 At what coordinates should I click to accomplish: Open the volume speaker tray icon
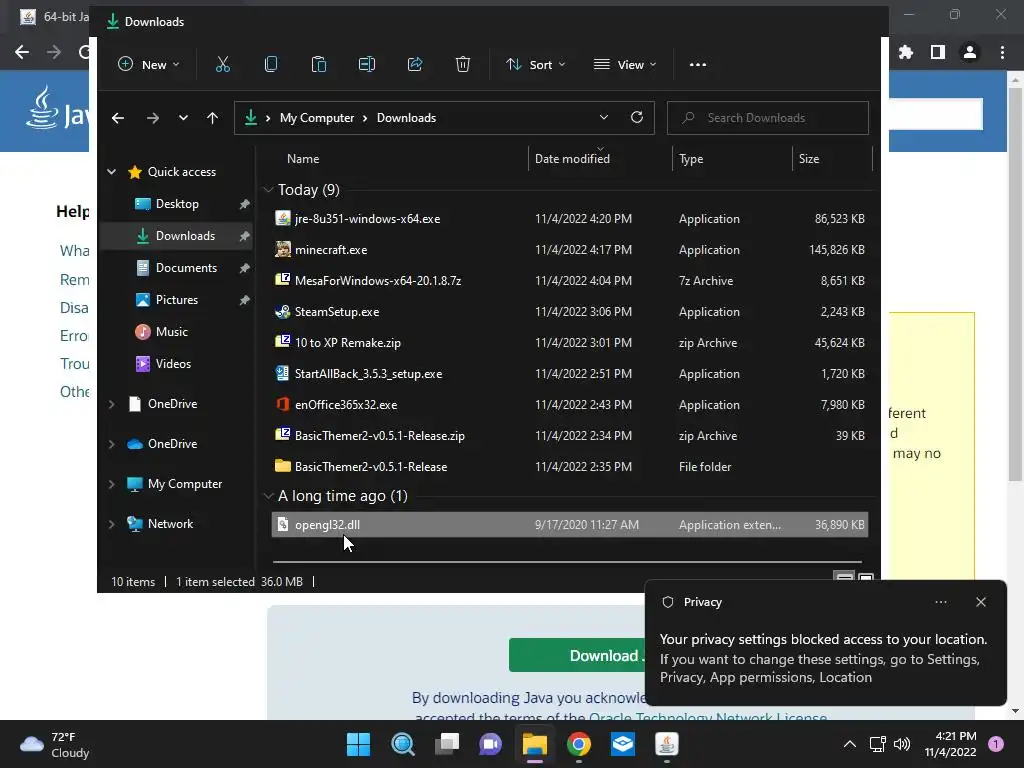coord(902,744)
